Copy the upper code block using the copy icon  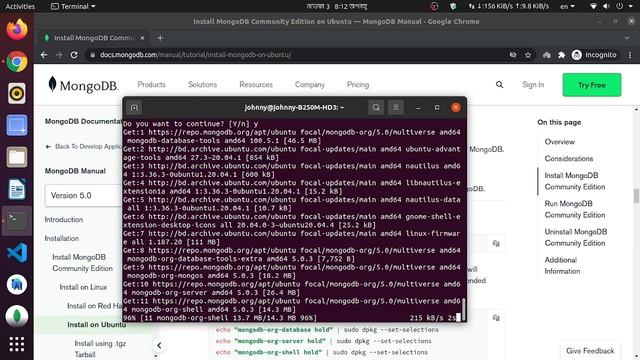coord(496,243)
